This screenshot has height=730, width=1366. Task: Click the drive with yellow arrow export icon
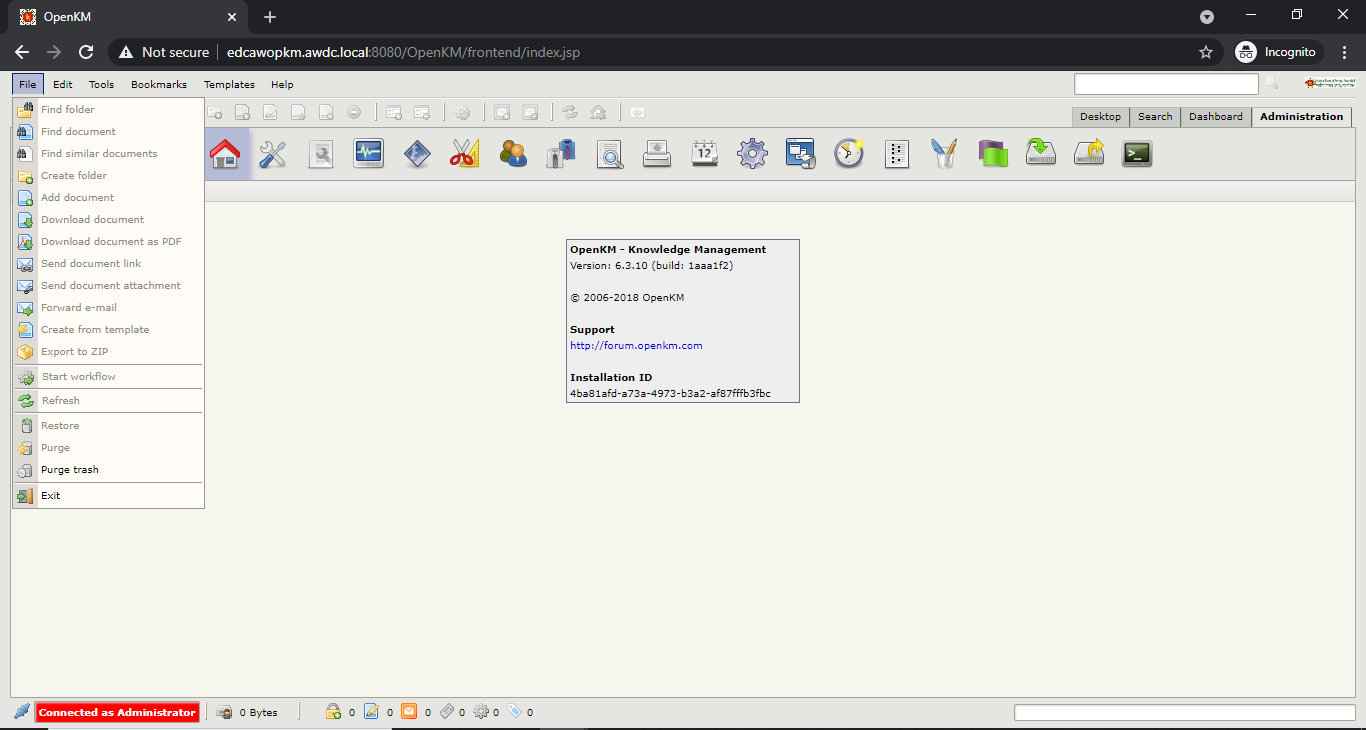click(x=1089, y=153)
